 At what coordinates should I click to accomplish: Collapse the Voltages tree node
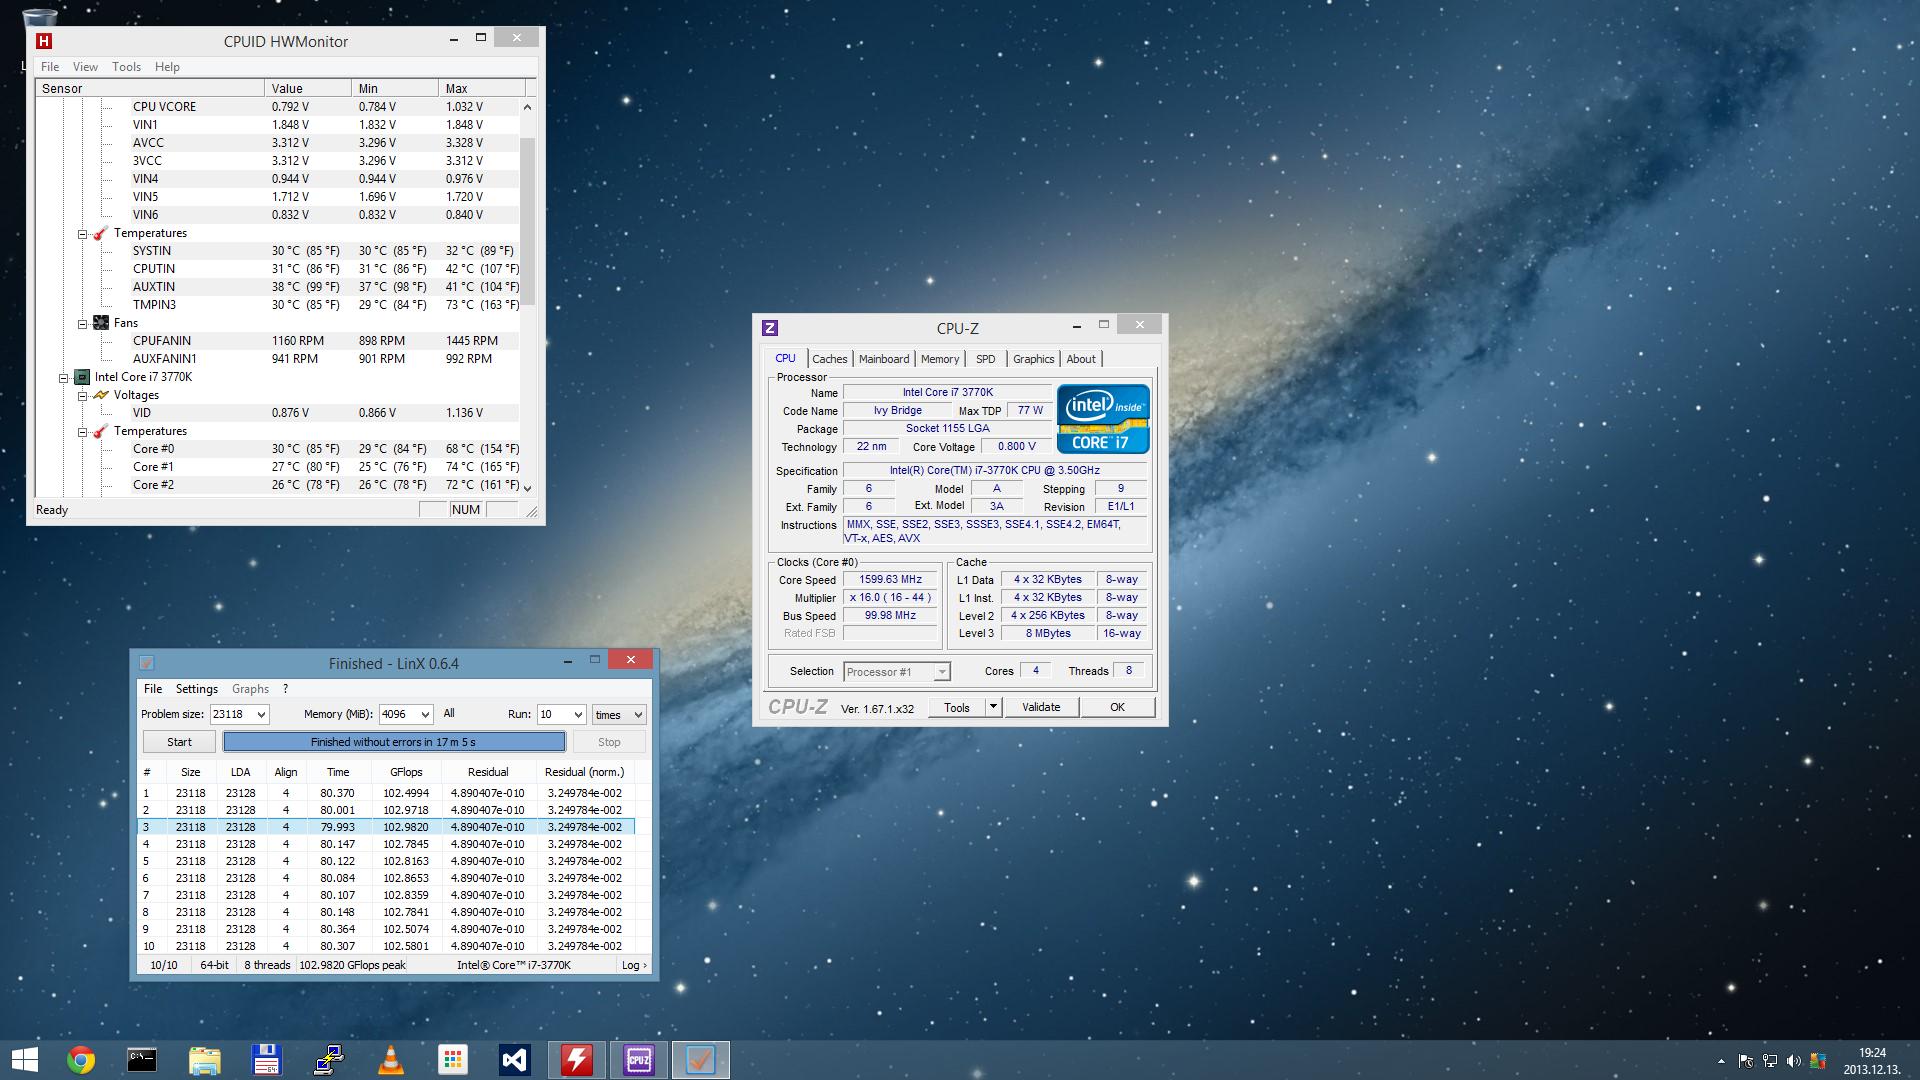tap(83, 396)
